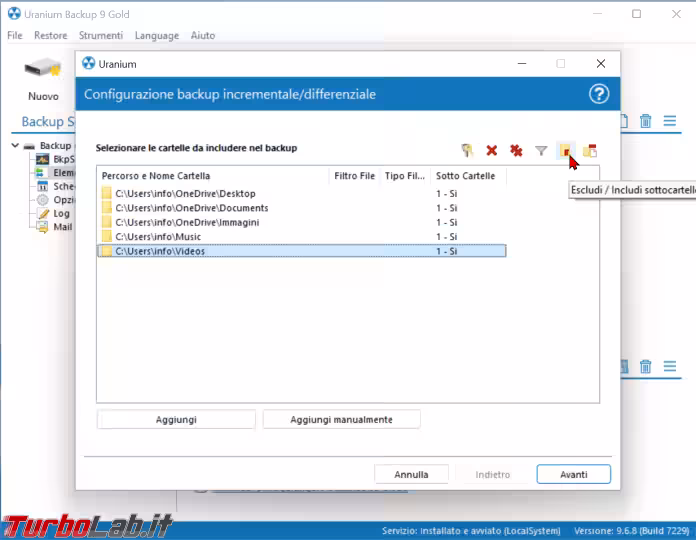This screenshot has width=696, height=540.
Task: Click the Annulla button
Action: (x=411, y=474)
